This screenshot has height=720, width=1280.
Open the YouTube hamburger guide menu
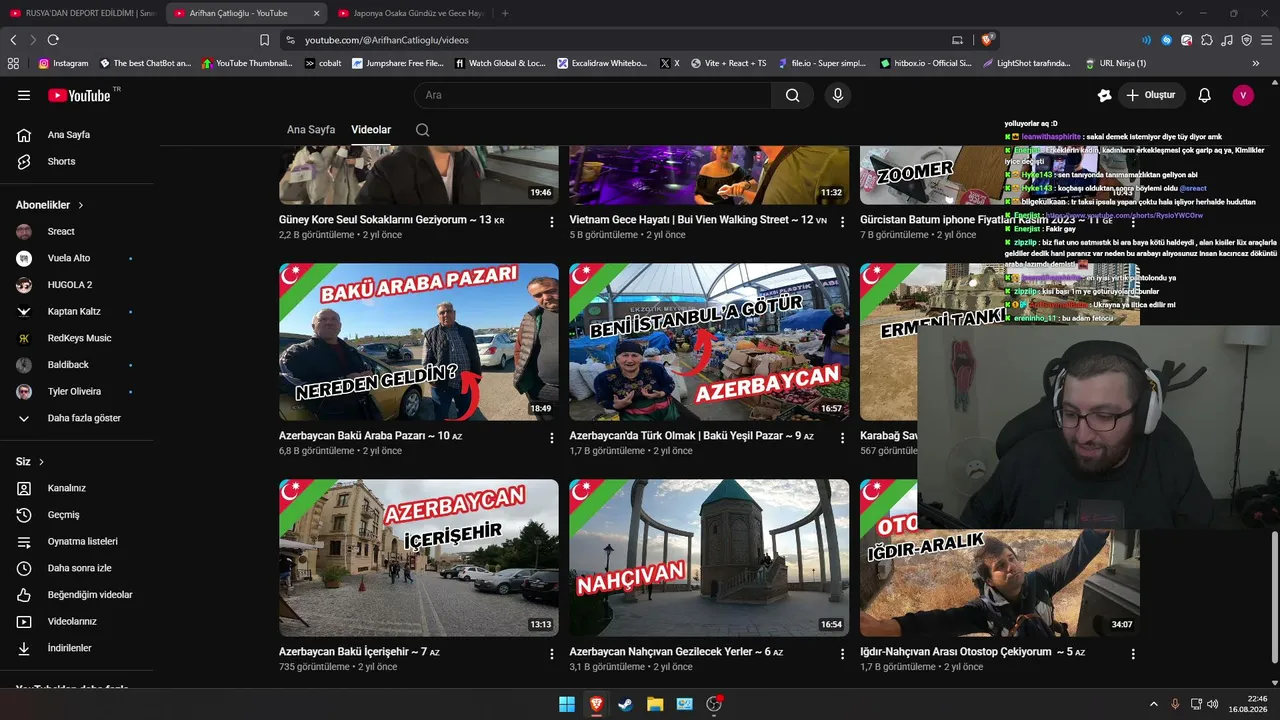click(x=24, y=95)
